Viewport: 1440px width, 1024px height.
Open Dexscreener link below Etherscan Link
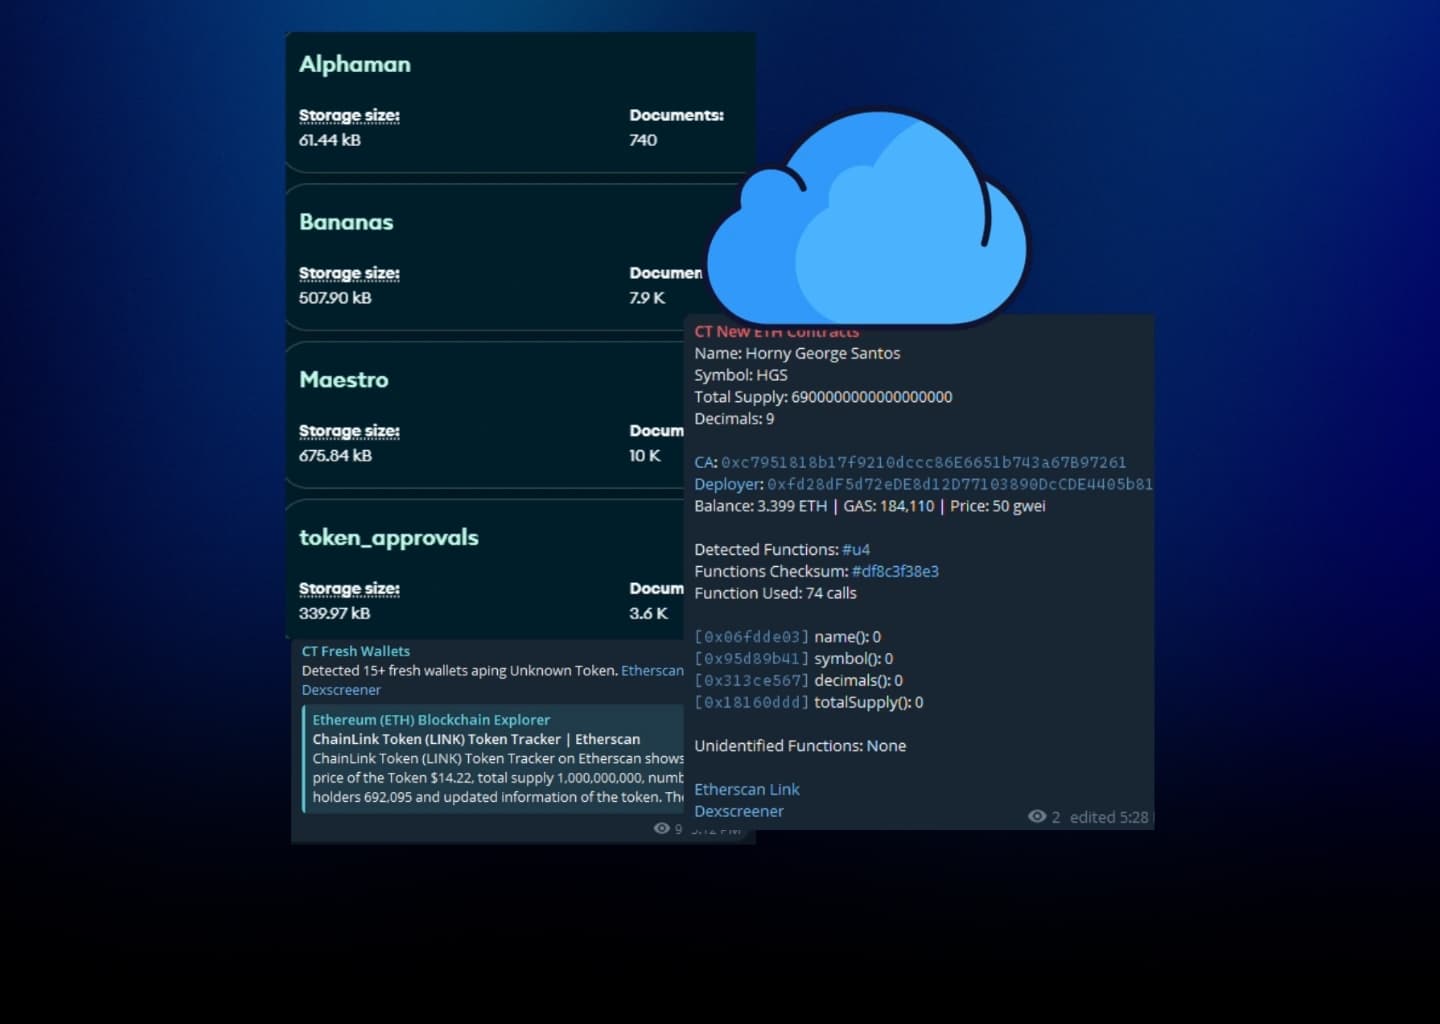[738, 812]
